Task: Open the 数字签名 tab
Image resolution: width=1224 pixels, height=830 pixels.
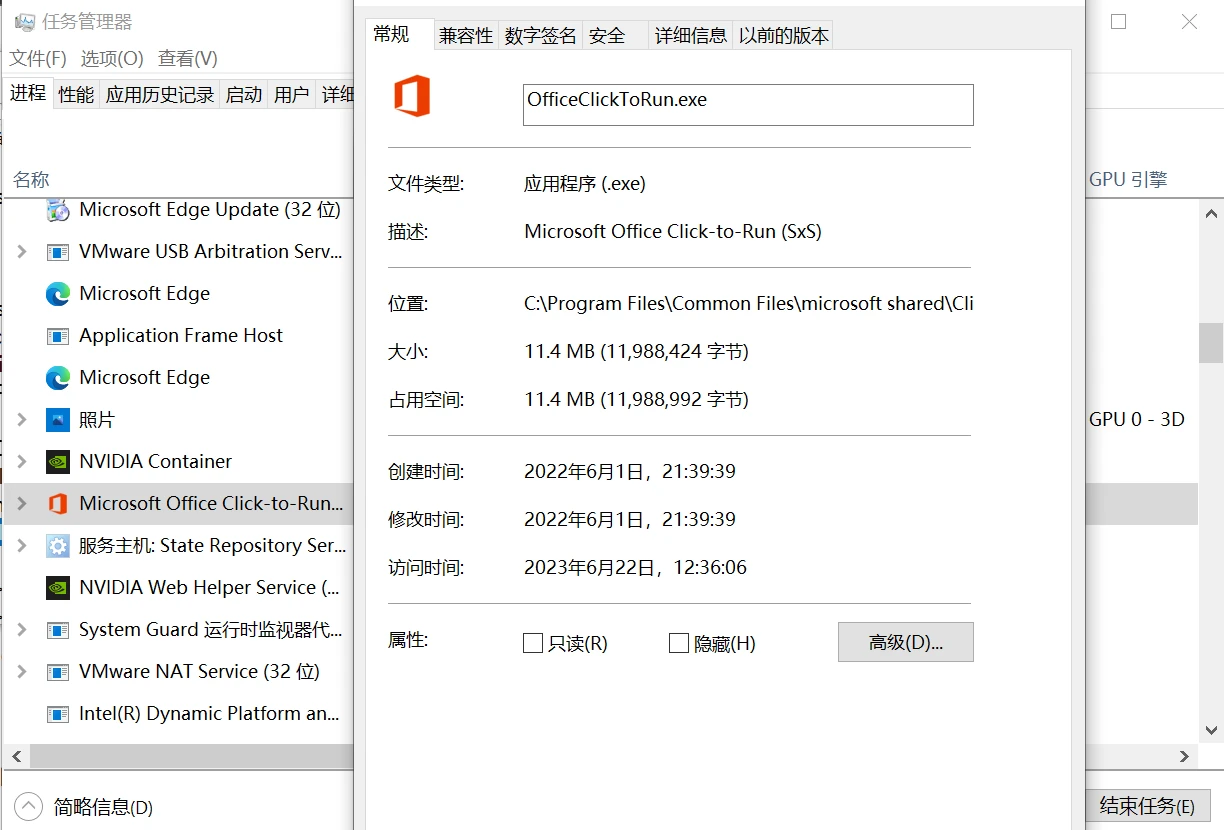Action: (x=541, y=35)
